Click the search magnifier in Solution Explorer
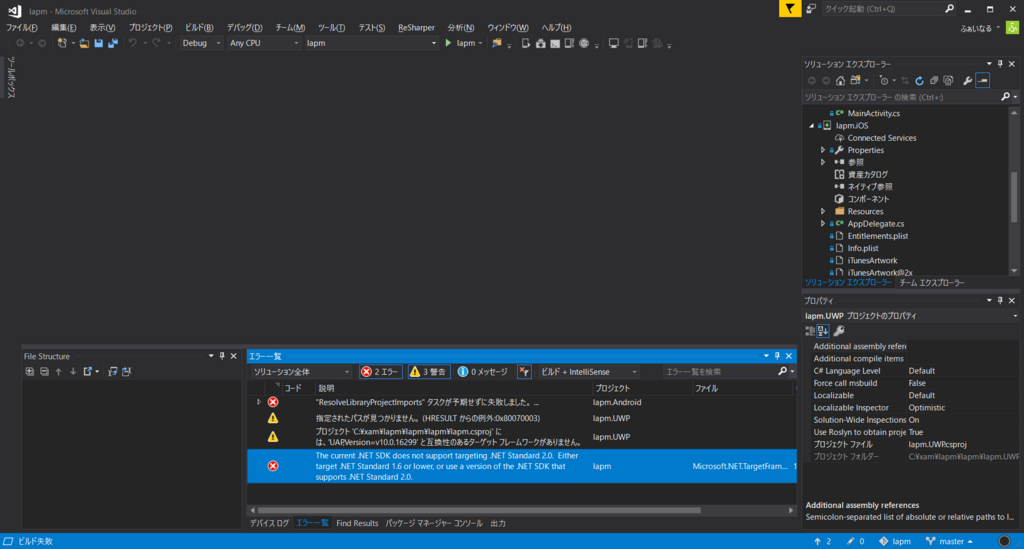 tap(1006, 97)
